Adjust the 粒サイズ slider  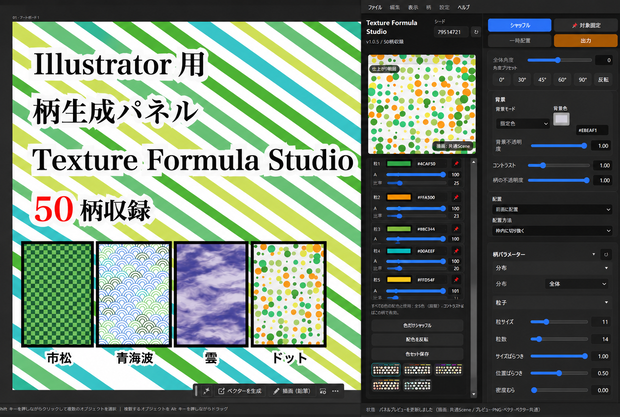pos(559,322)
